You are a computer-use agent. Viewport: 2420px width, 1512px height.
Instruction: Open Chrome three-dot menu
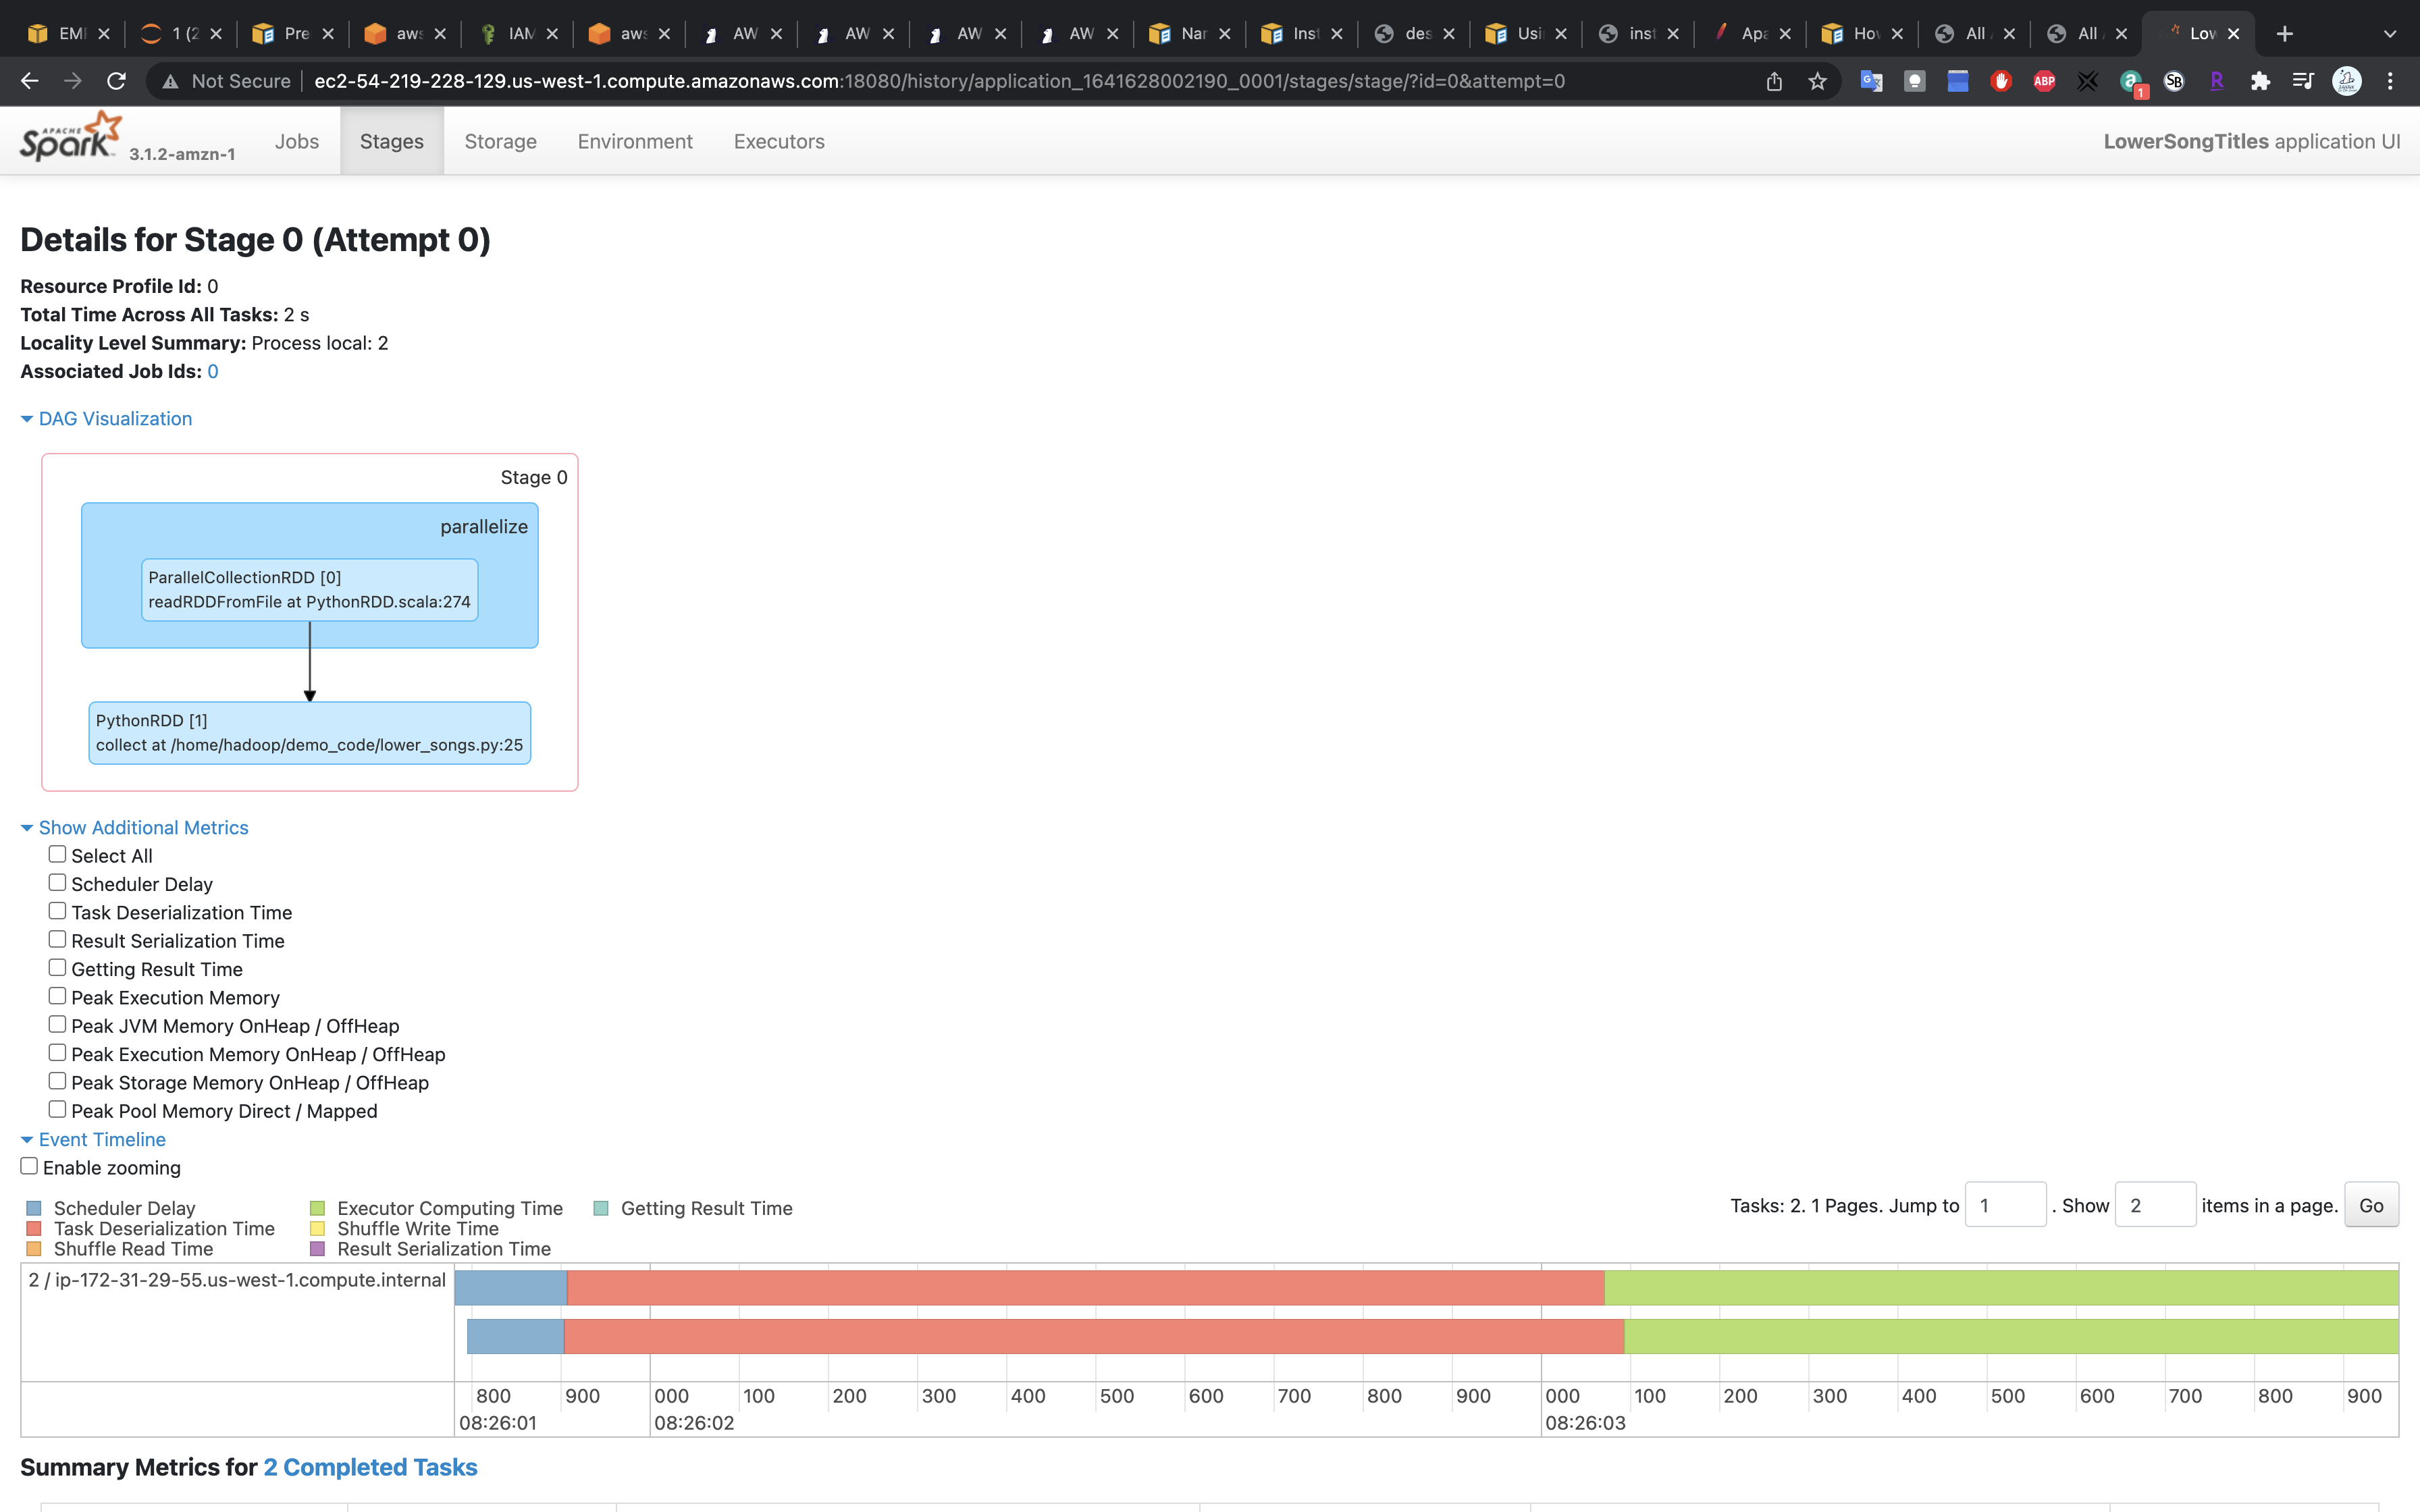[2390, 81]
